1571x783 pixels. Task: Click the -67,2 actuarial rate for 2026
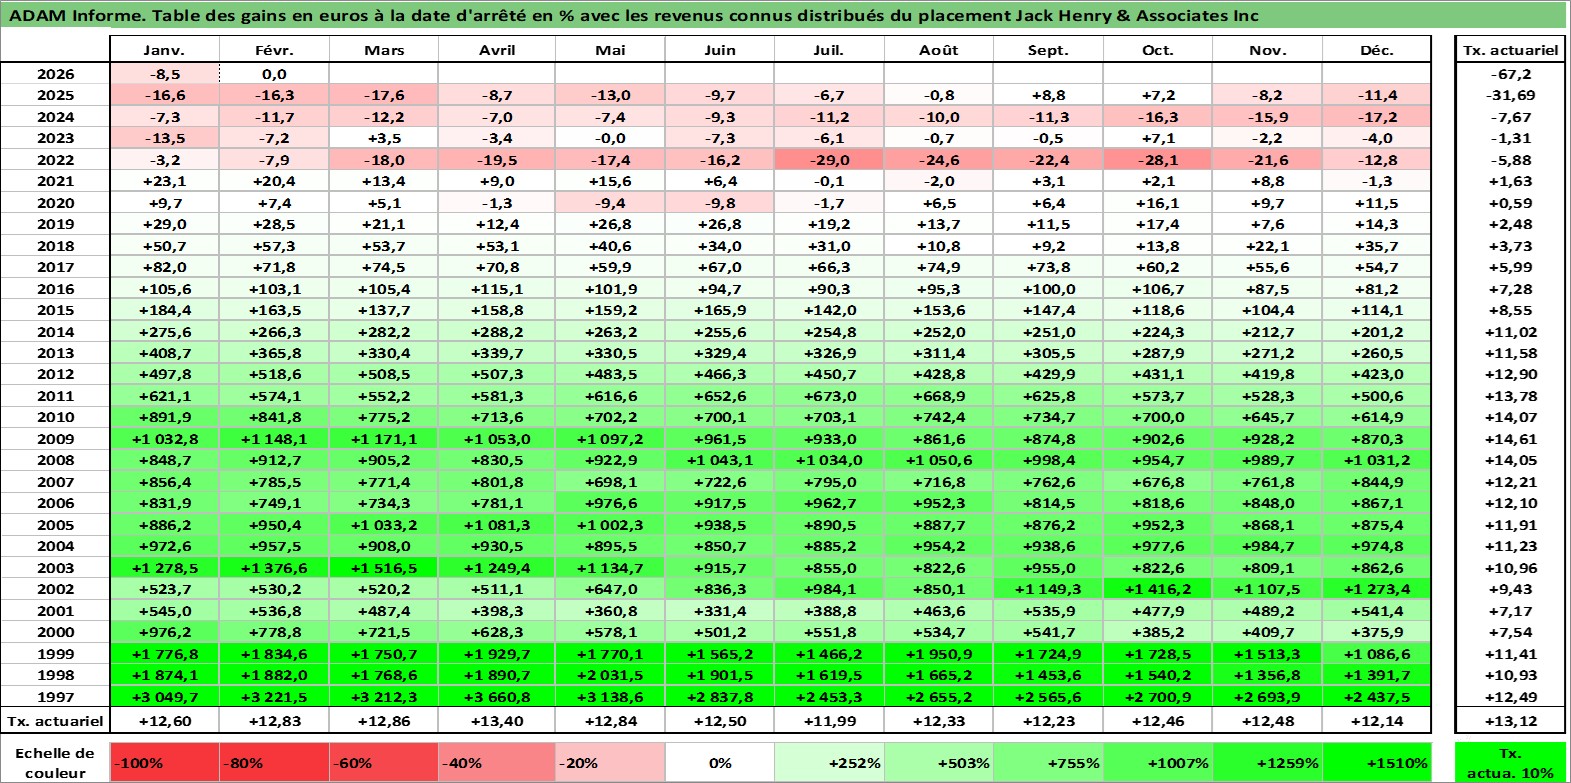[x=1510, y=74]
